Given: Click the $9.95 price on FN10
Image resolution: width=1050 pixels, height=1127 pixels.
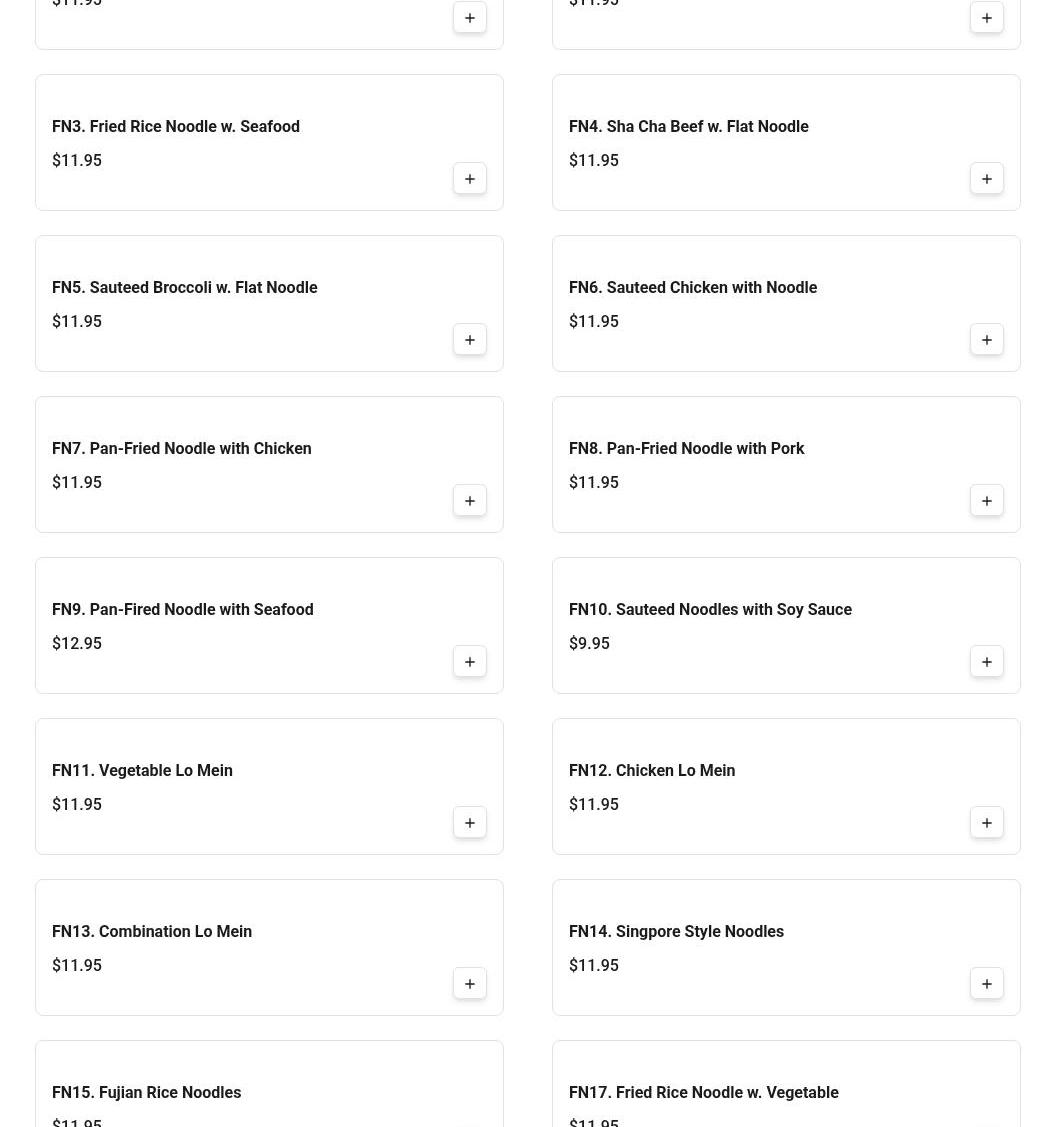Looking at the screenshot, I should 589,643.
